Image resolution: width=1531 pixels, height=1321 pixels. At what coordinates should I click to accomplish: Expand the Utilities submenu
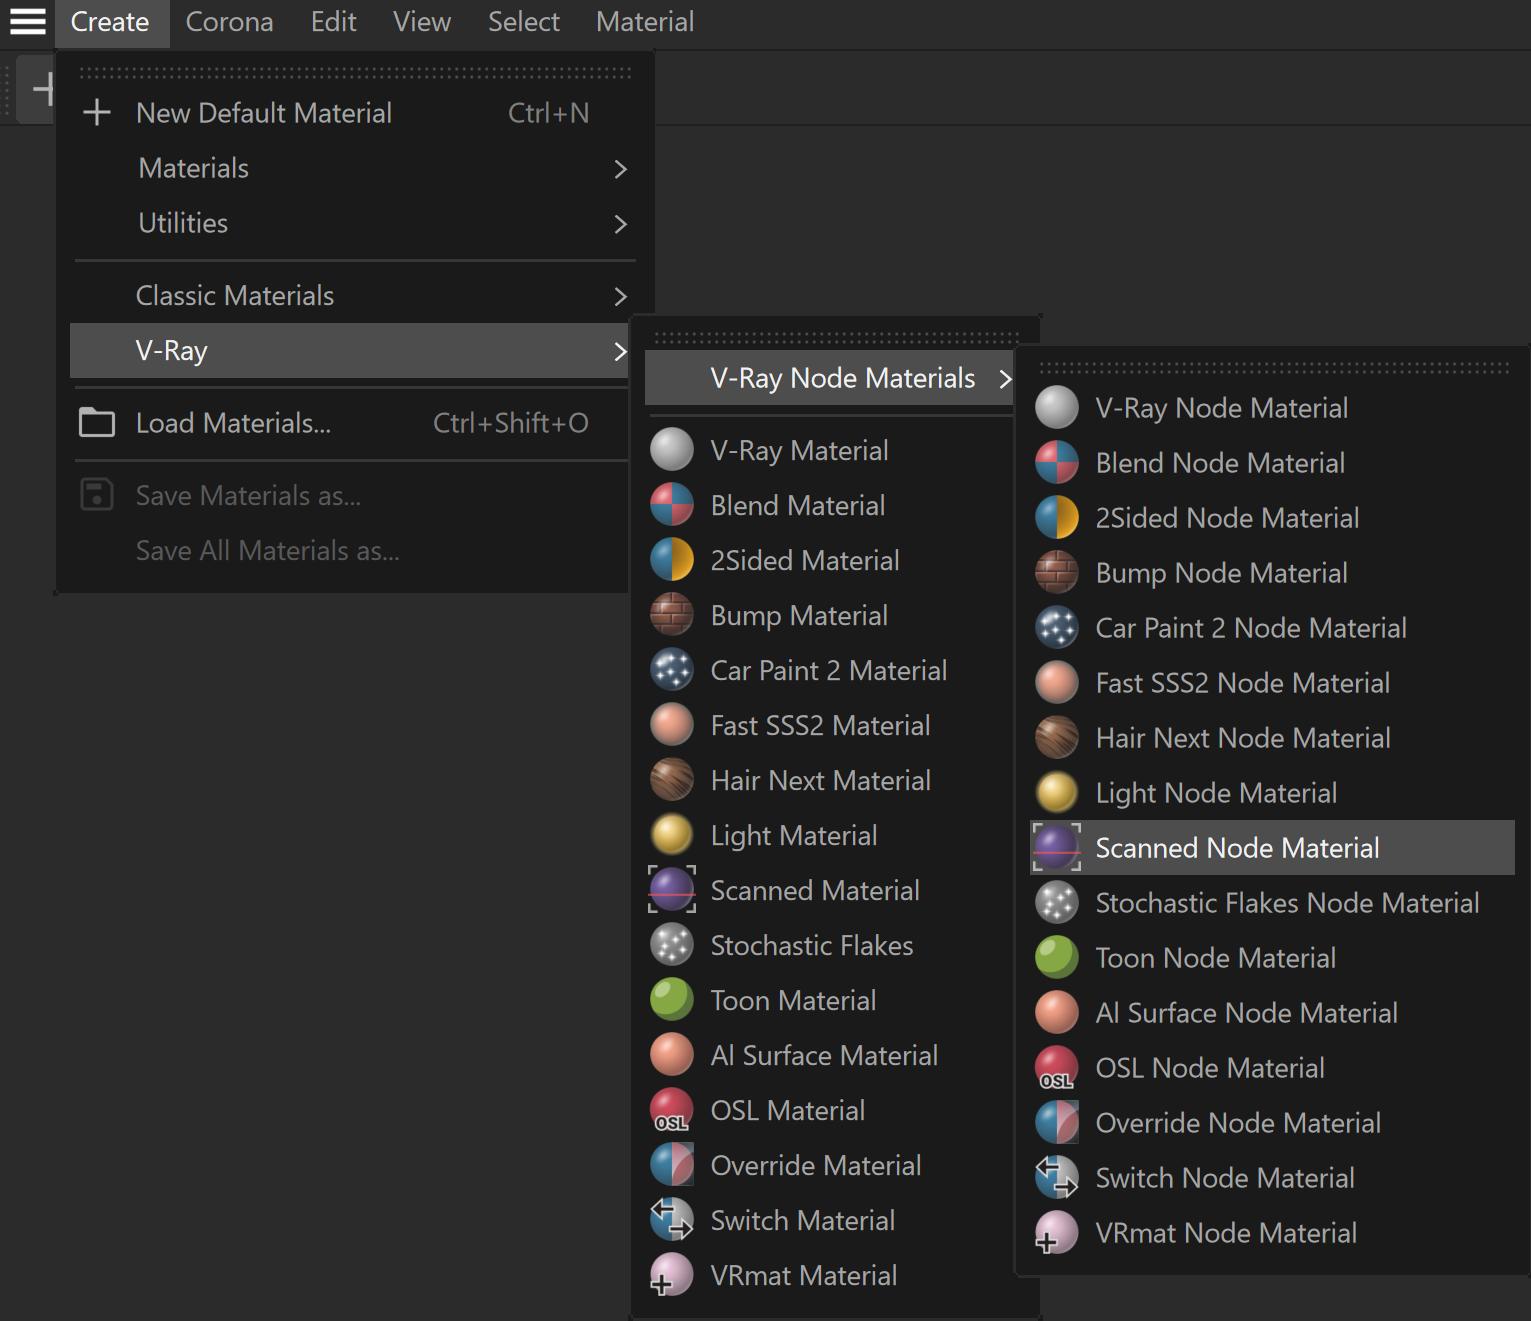click(x=354, y=223)
